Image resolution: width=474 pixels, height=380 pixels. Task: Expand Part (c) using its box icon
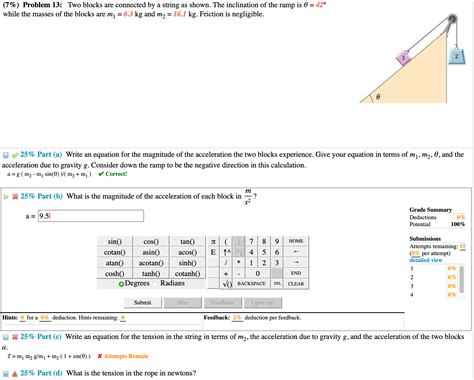click(6, 337)
